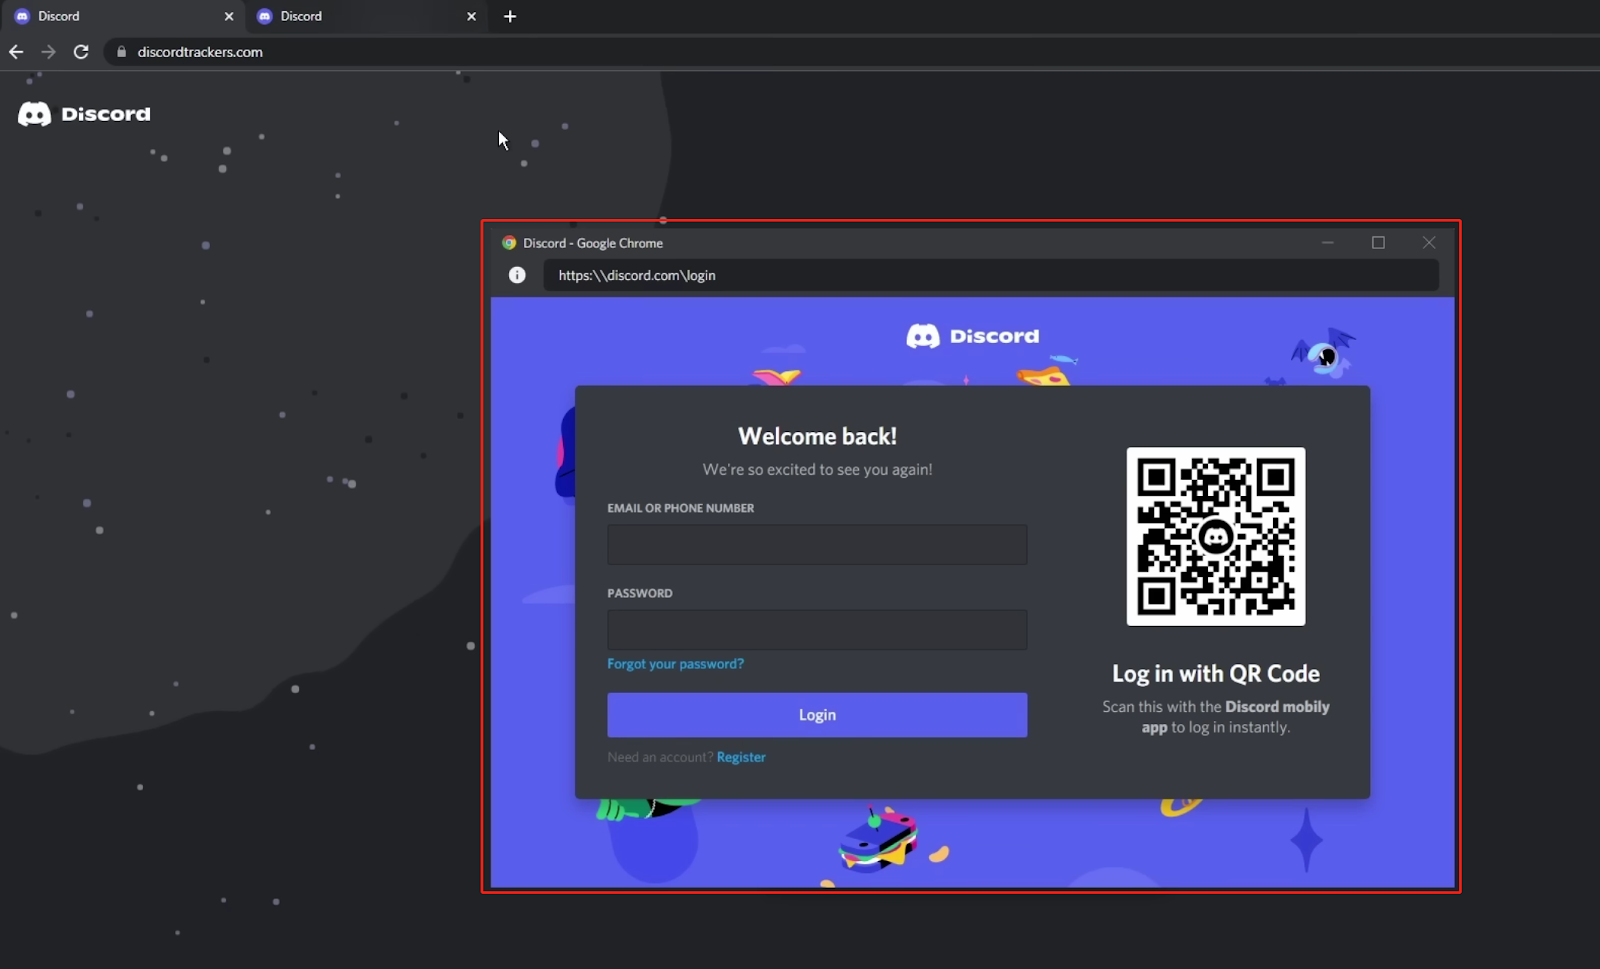The height and width of the screenshot is (969, 1600).
Task: Click the Chrome icon in popup title bar
Action: [x=509, y=243]
